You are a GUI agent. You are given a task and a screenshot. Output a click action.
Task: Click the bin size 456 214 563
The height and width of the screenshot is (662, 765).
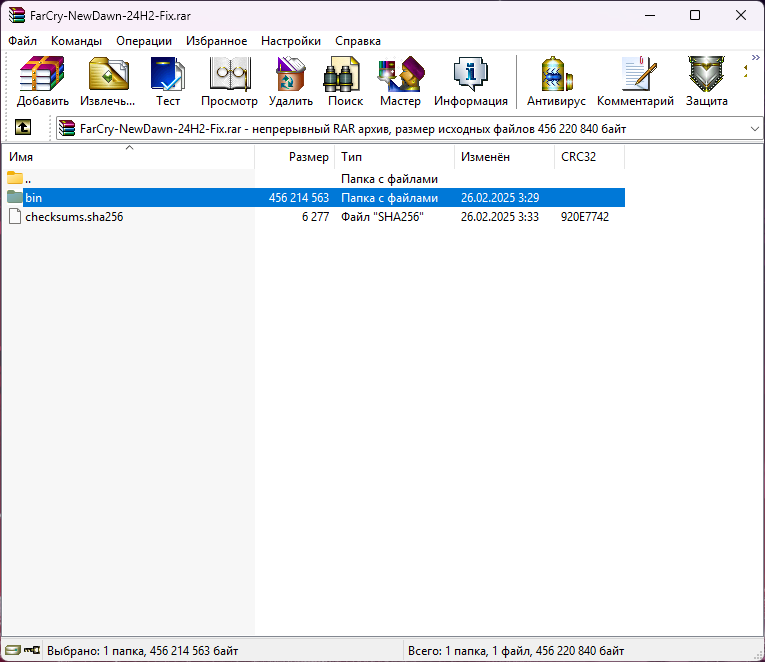(299, 198)
